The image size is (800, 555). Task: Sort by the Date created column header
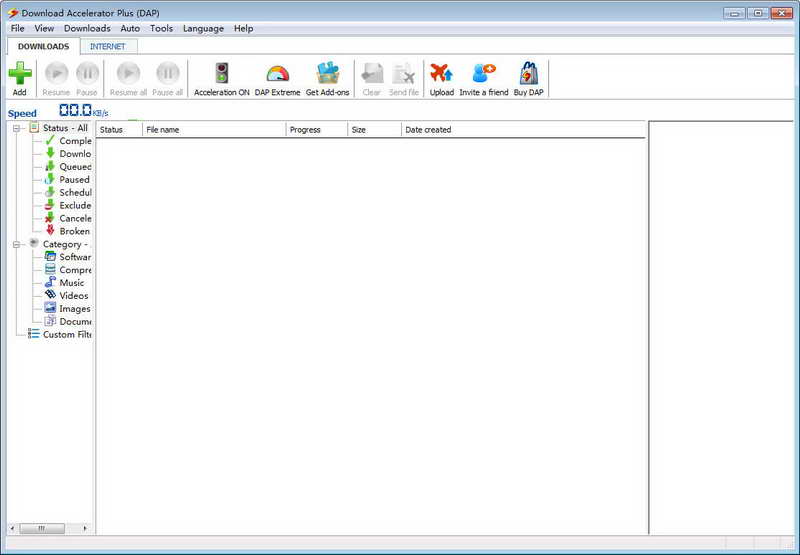(x=523, y=130)
